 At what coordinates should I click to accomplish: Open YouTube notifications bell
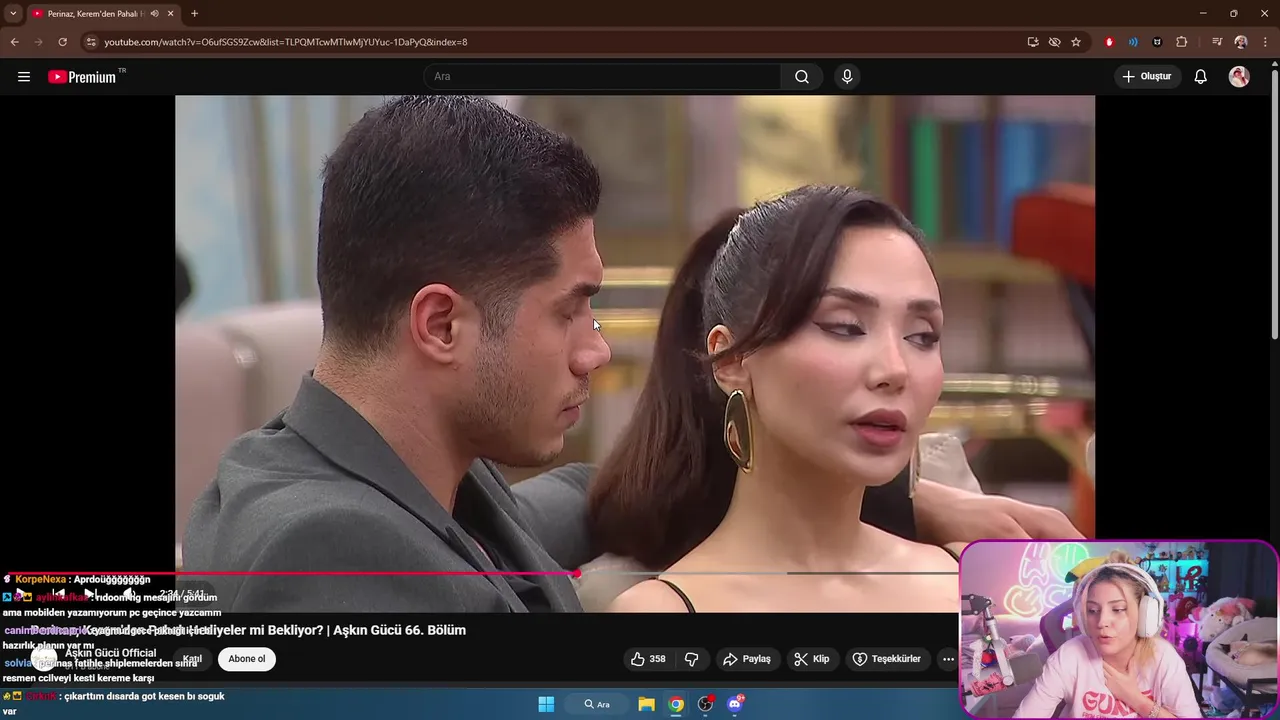[1201, 77]
